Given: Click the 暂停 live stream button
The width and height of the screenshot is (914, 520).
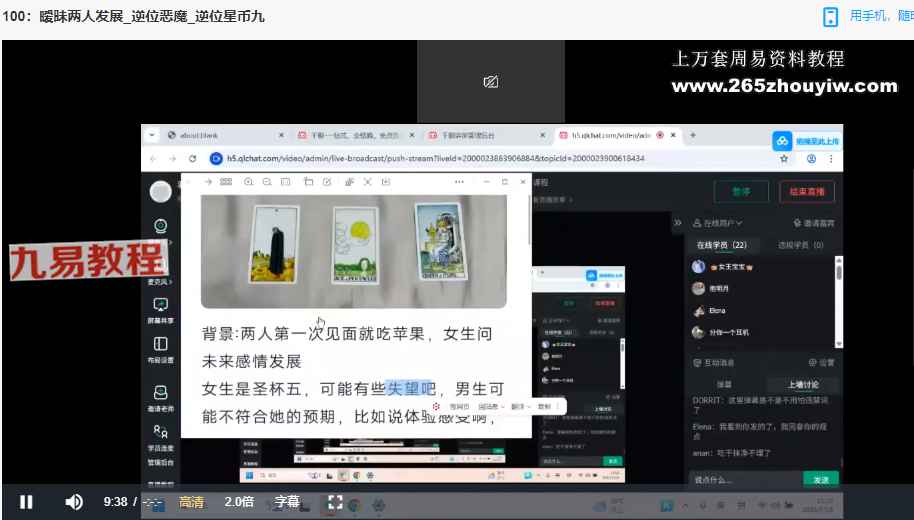Looking at the screenshot, I should click(x=741, y=192).
